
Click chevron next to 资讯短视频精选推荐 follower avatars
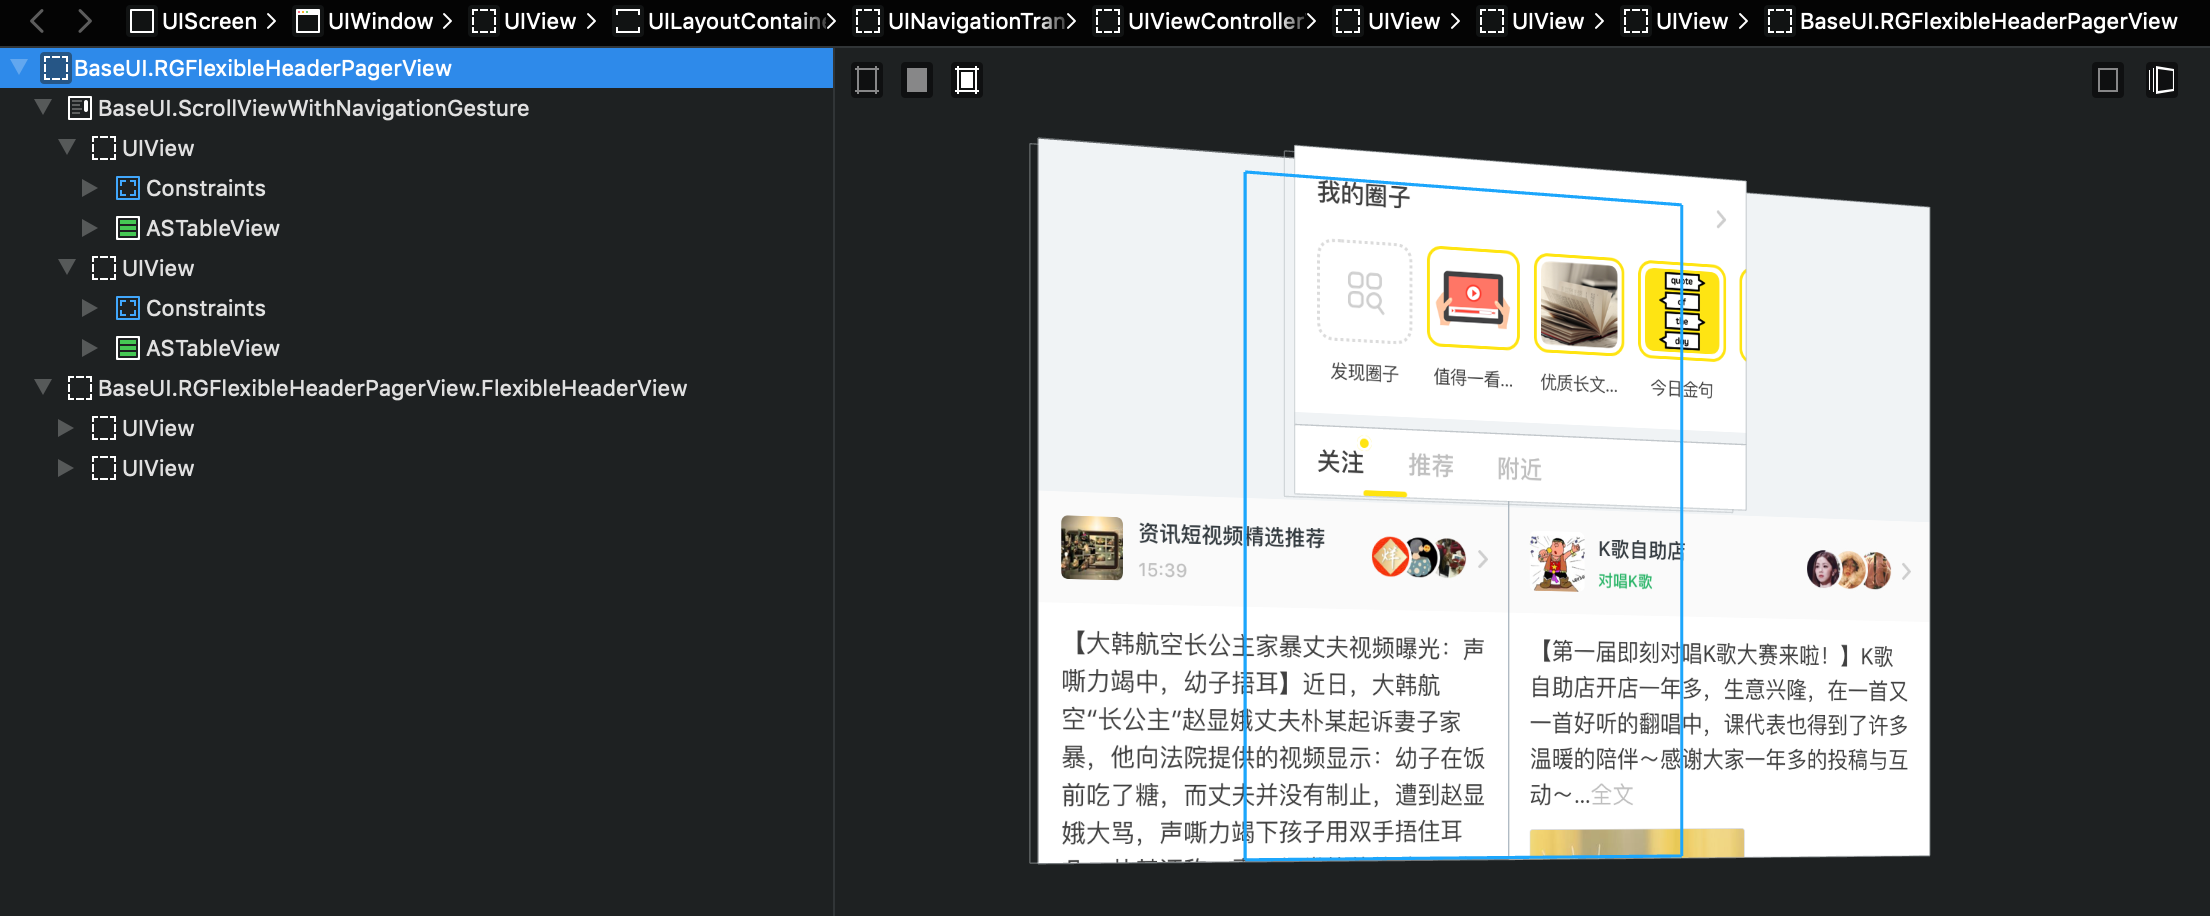point(1483,559)
